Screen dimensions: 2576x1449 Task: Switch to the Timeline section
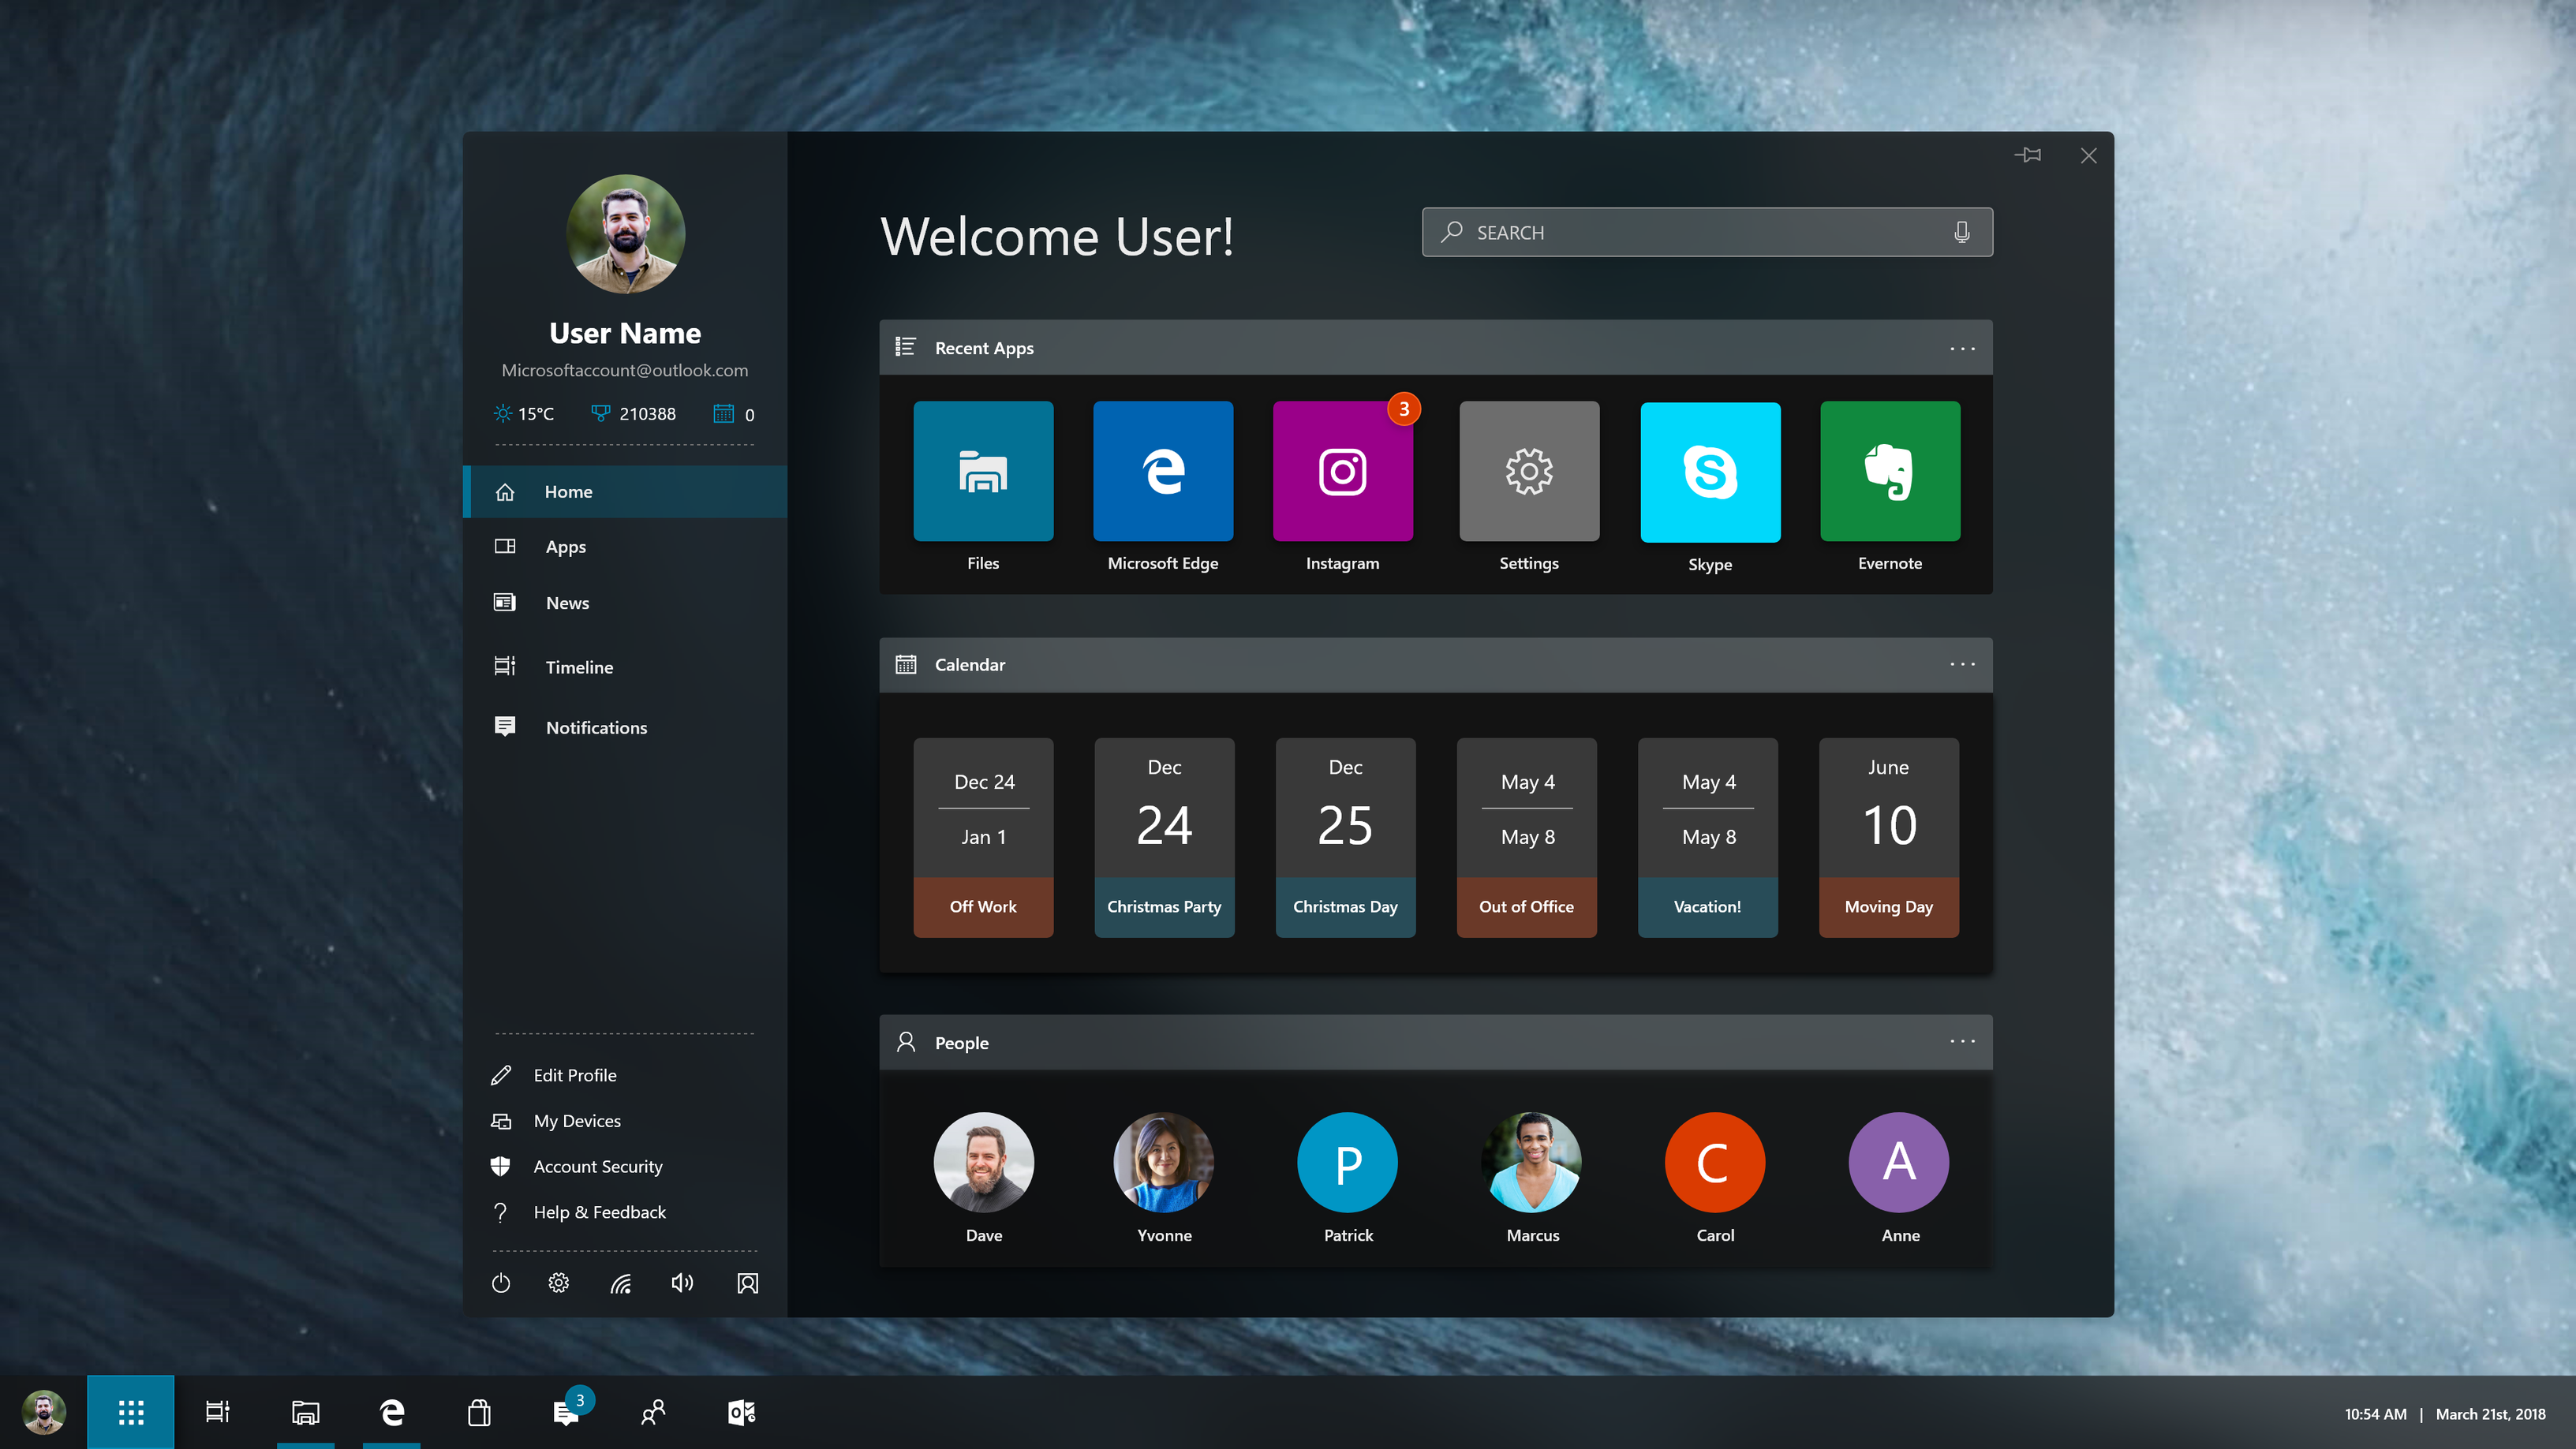[580, 666]
